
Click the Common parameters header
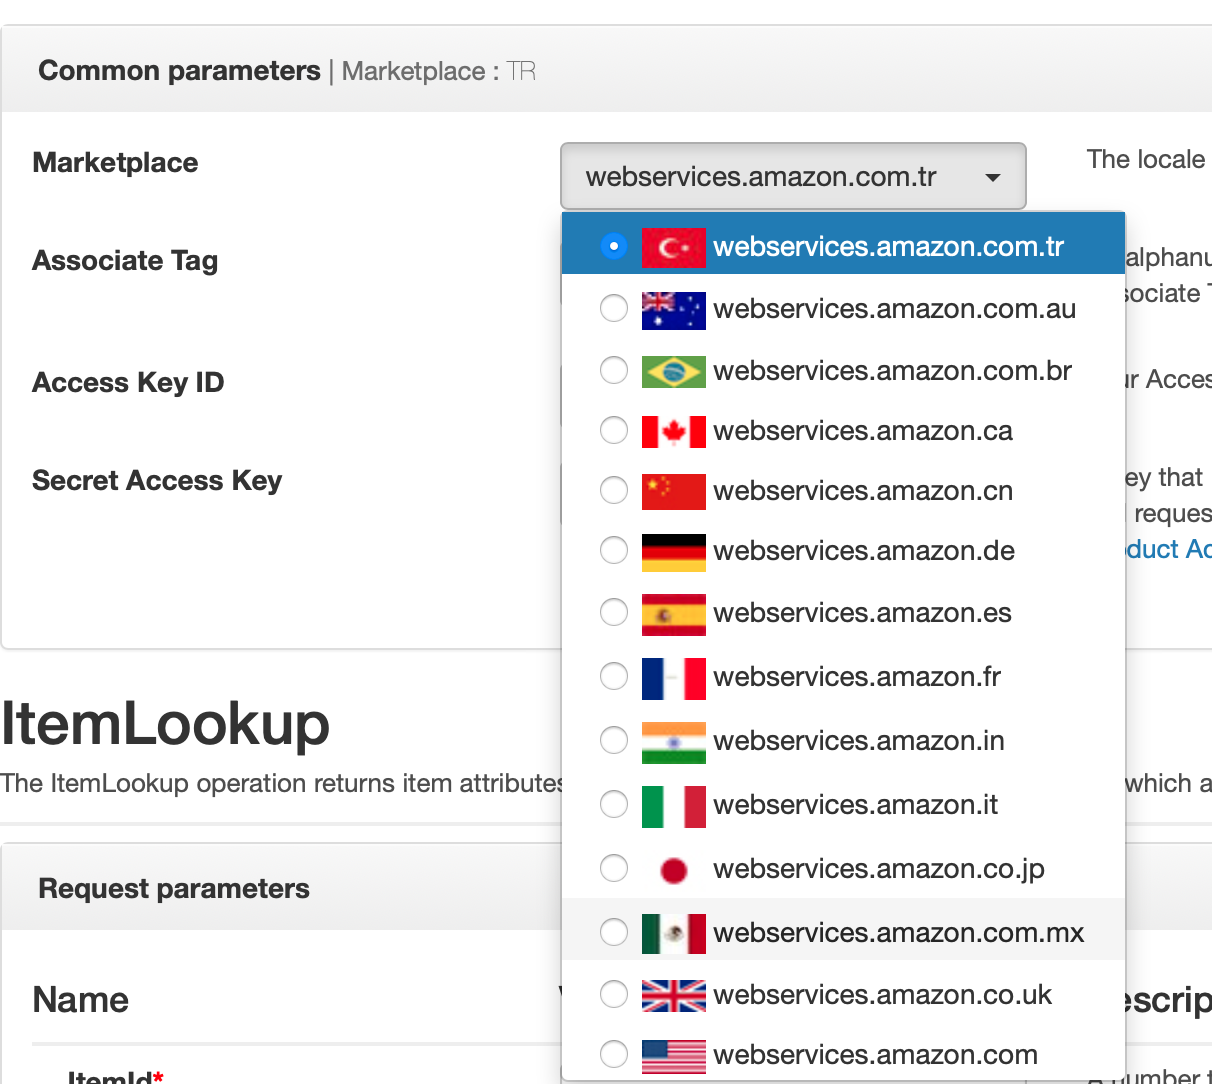coord(178,70)
